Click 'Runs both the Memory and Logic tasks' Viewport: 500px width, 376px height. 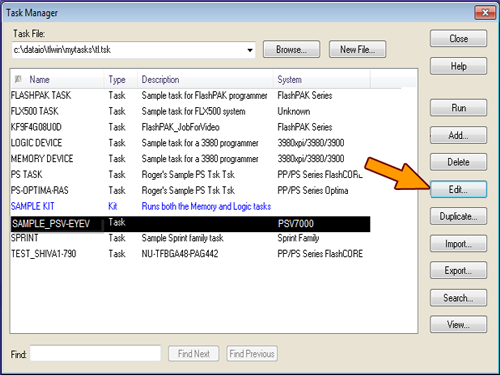pos(206,206)
